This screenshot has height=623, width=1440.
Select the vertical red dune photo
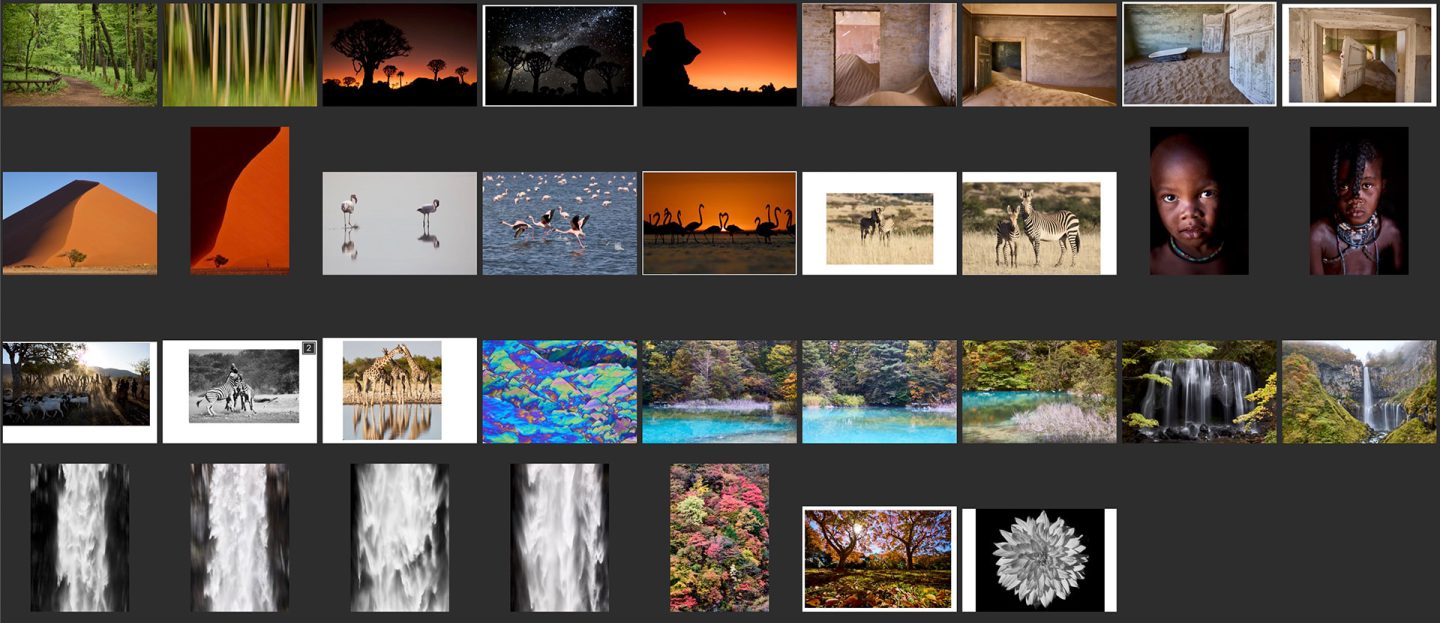coord(240,200)
